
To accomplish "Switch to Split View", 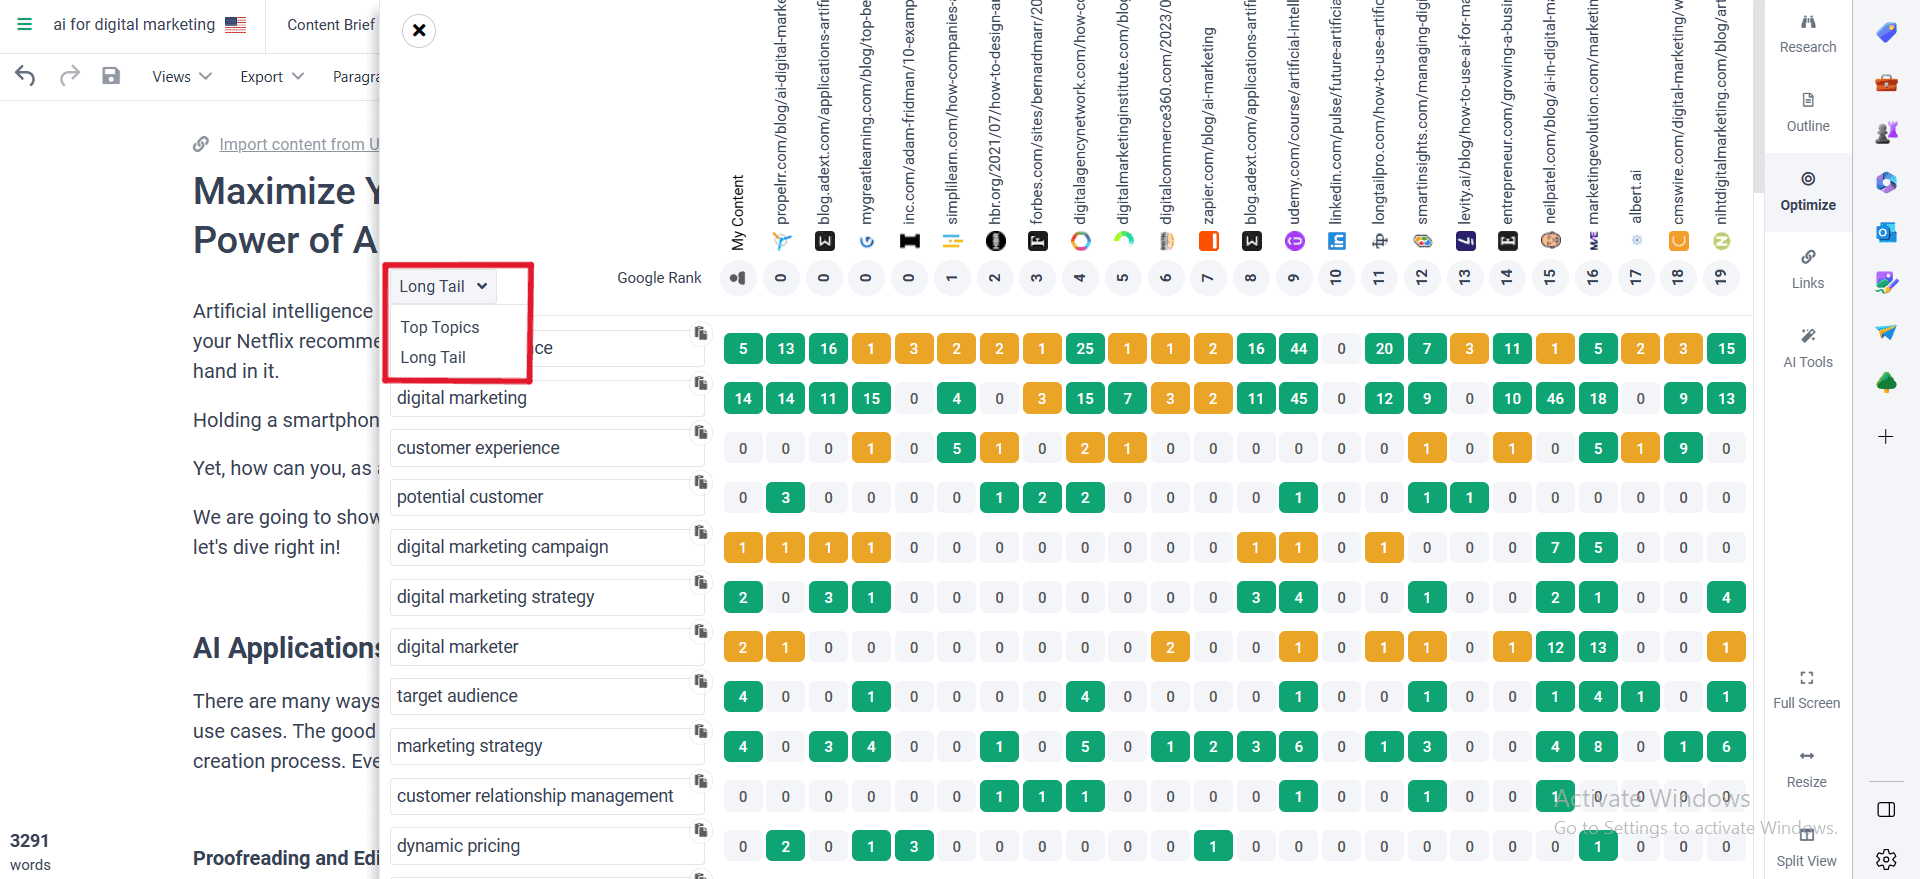I will [1807, 848].
